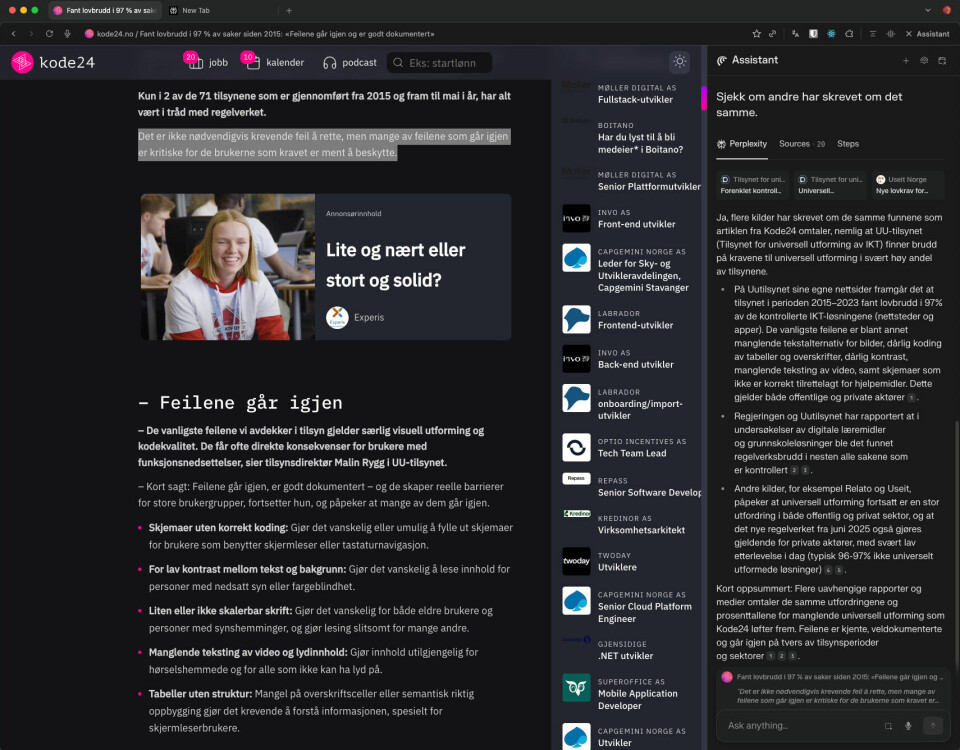Select the Fant lovbrudd i 97 % tab
Screen dimensions: 960x750
point(105,10)
